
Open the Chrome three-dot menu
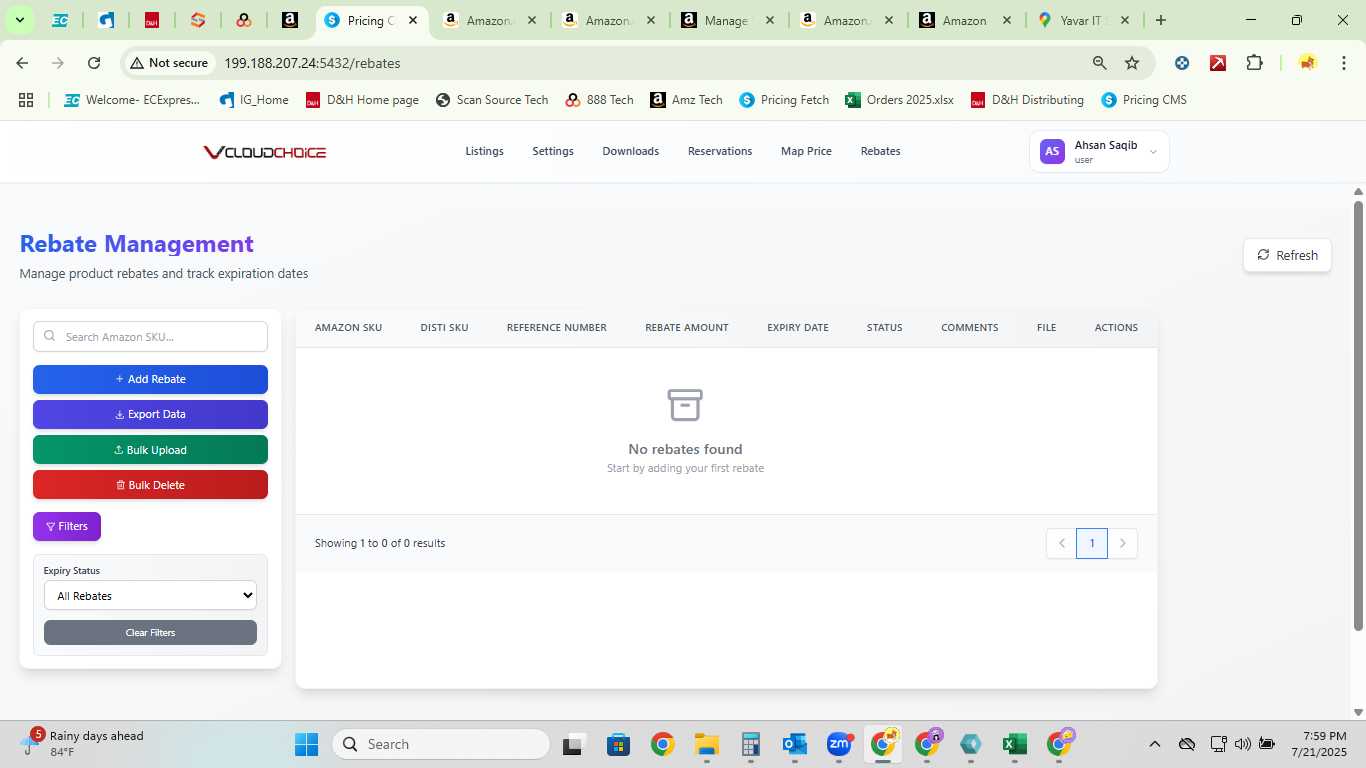(1342, 63)
